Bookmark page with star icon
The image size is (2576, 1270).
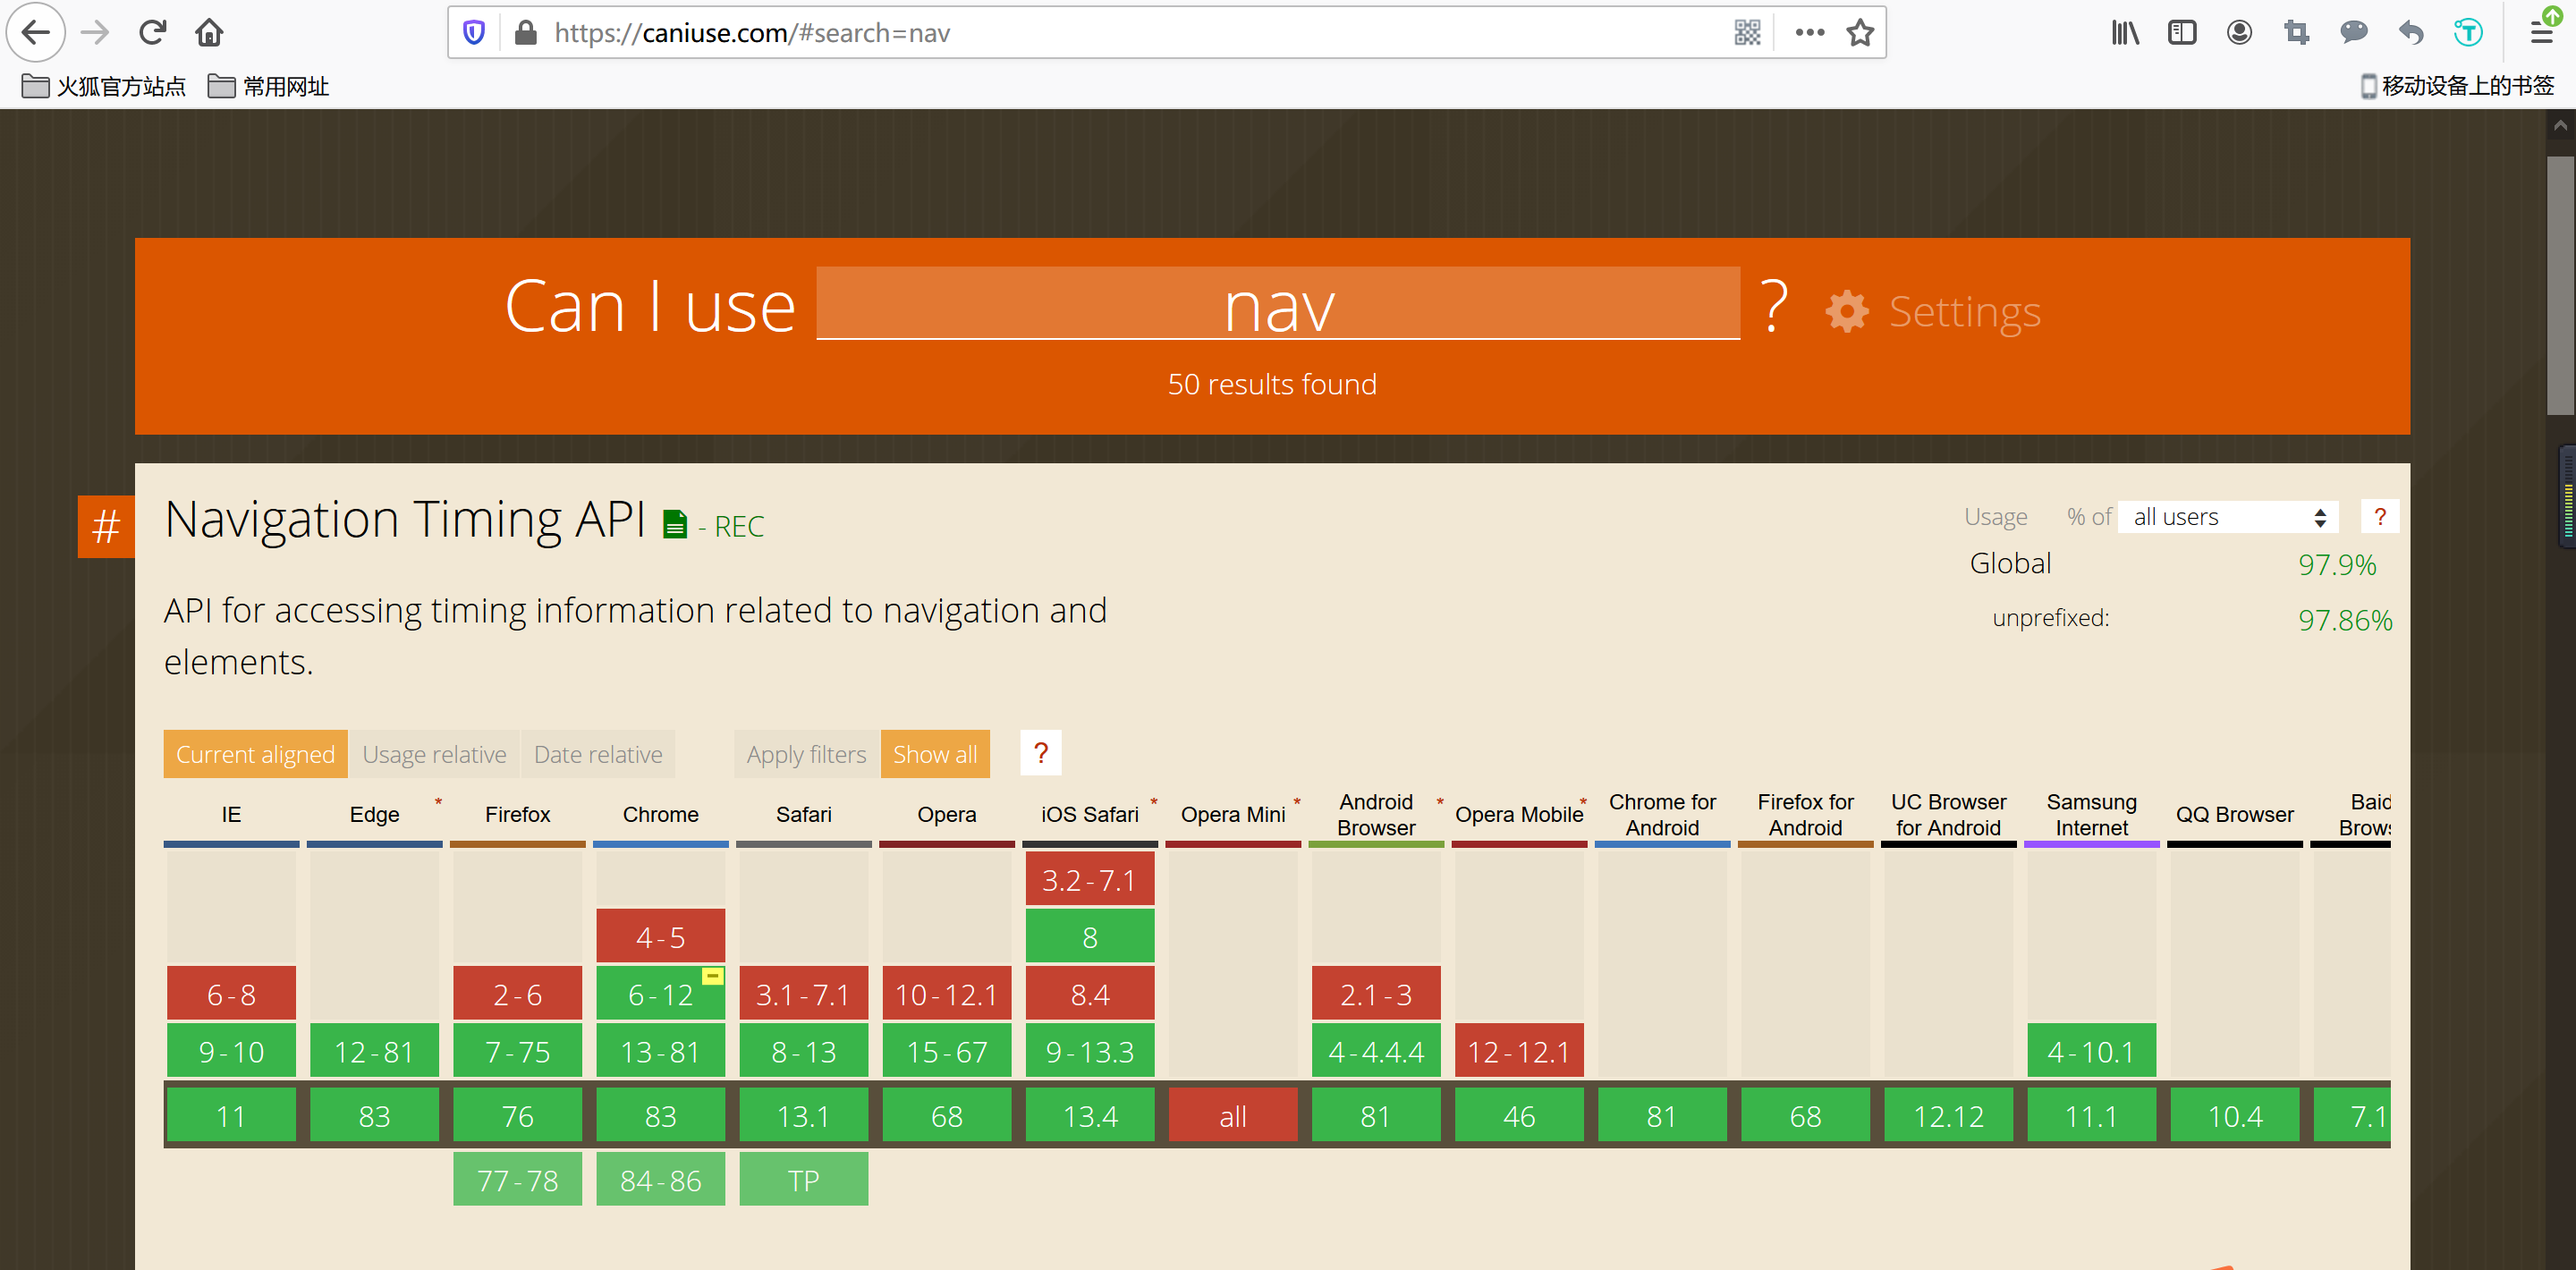pos(1860,33)
